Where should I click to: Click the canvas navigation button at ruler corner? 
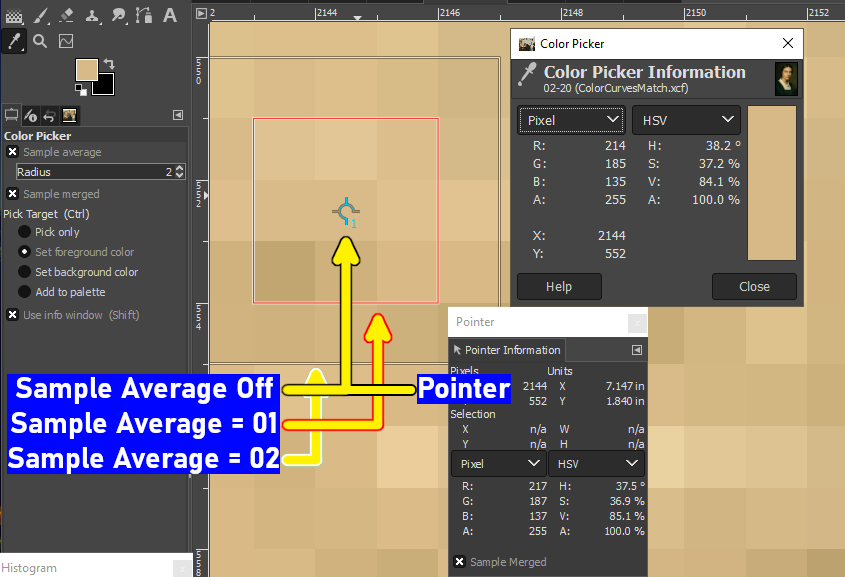(x=201, y=13)
